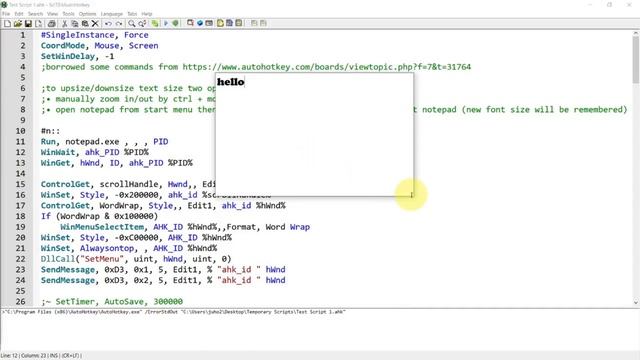Viewport: 640px width, 360px height.
Task: Open Find with the magnifying glass icon
Action: (x=131, y=24)
